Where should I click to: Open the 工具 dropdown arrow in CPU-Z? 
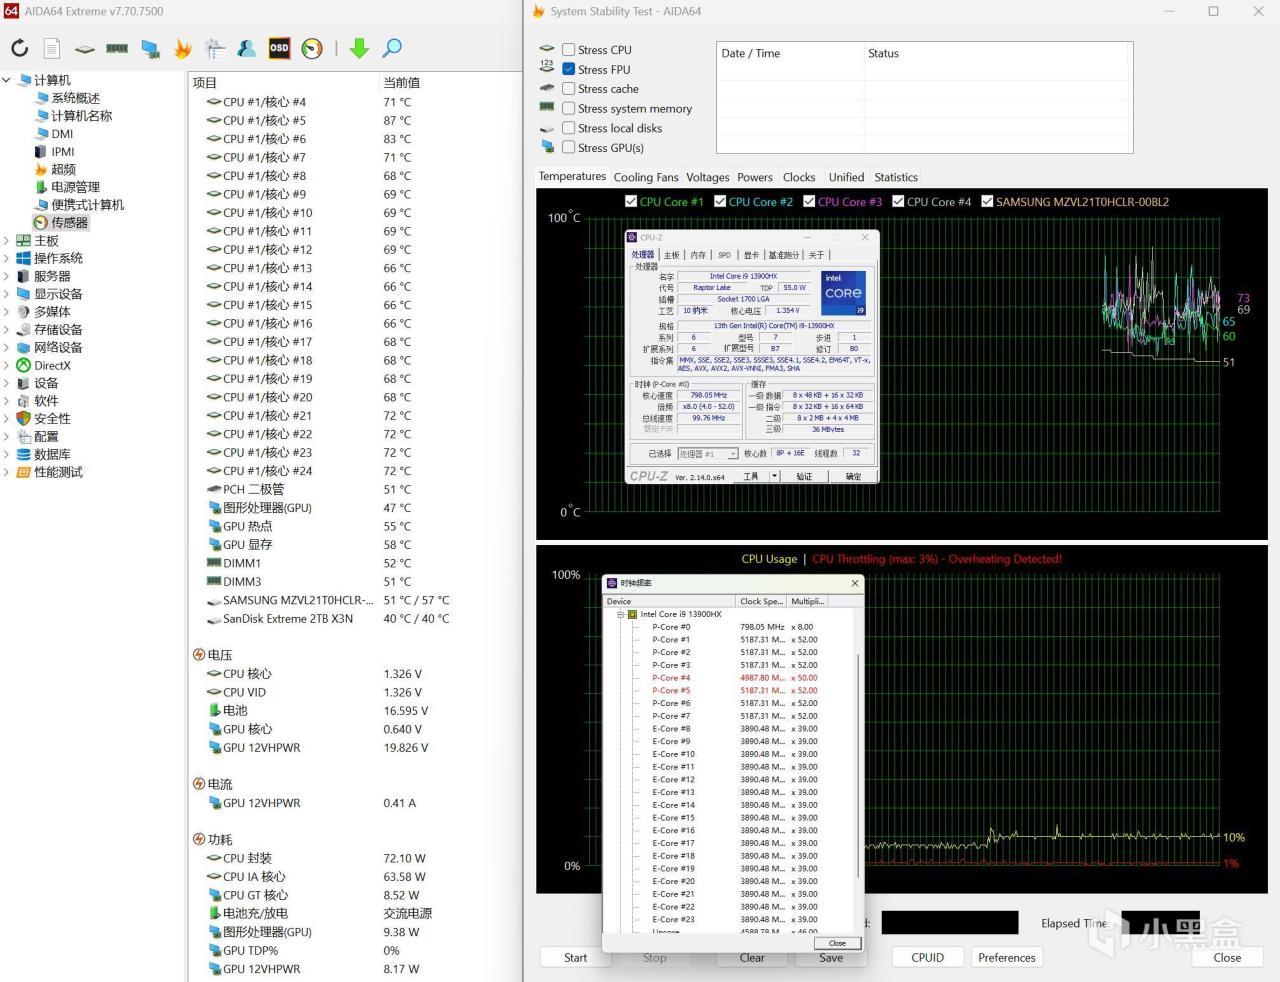[x=774, y=477]
